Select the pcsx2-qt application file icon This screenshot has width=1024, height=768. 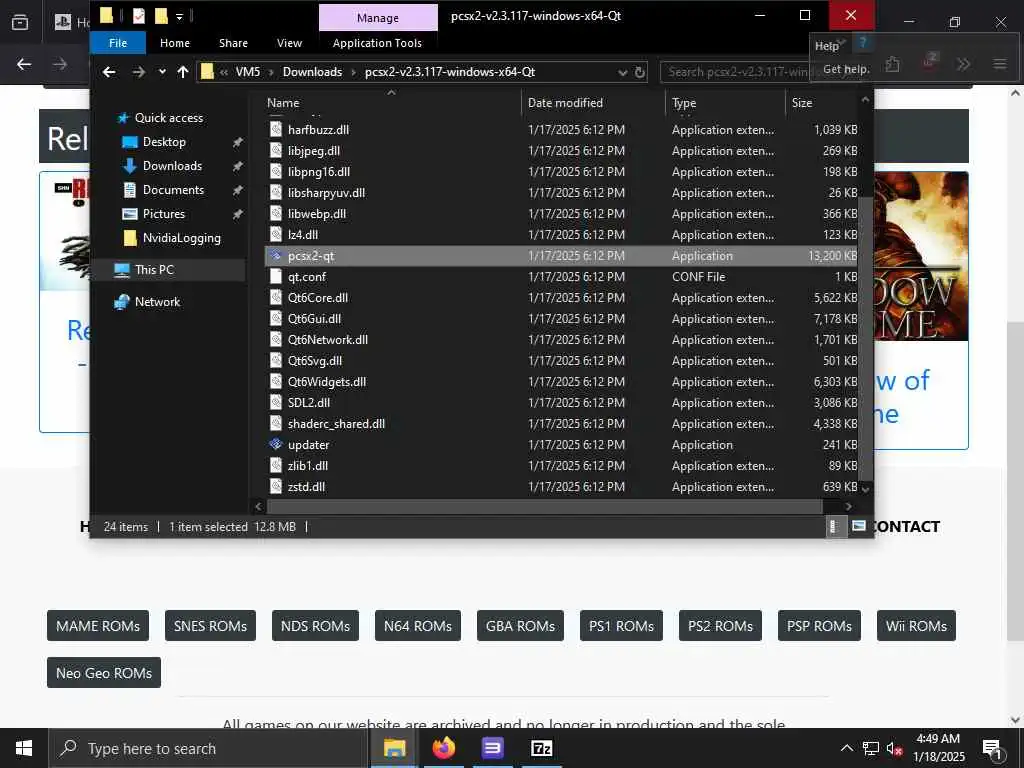pyautogui.click(x=276, y=255)
